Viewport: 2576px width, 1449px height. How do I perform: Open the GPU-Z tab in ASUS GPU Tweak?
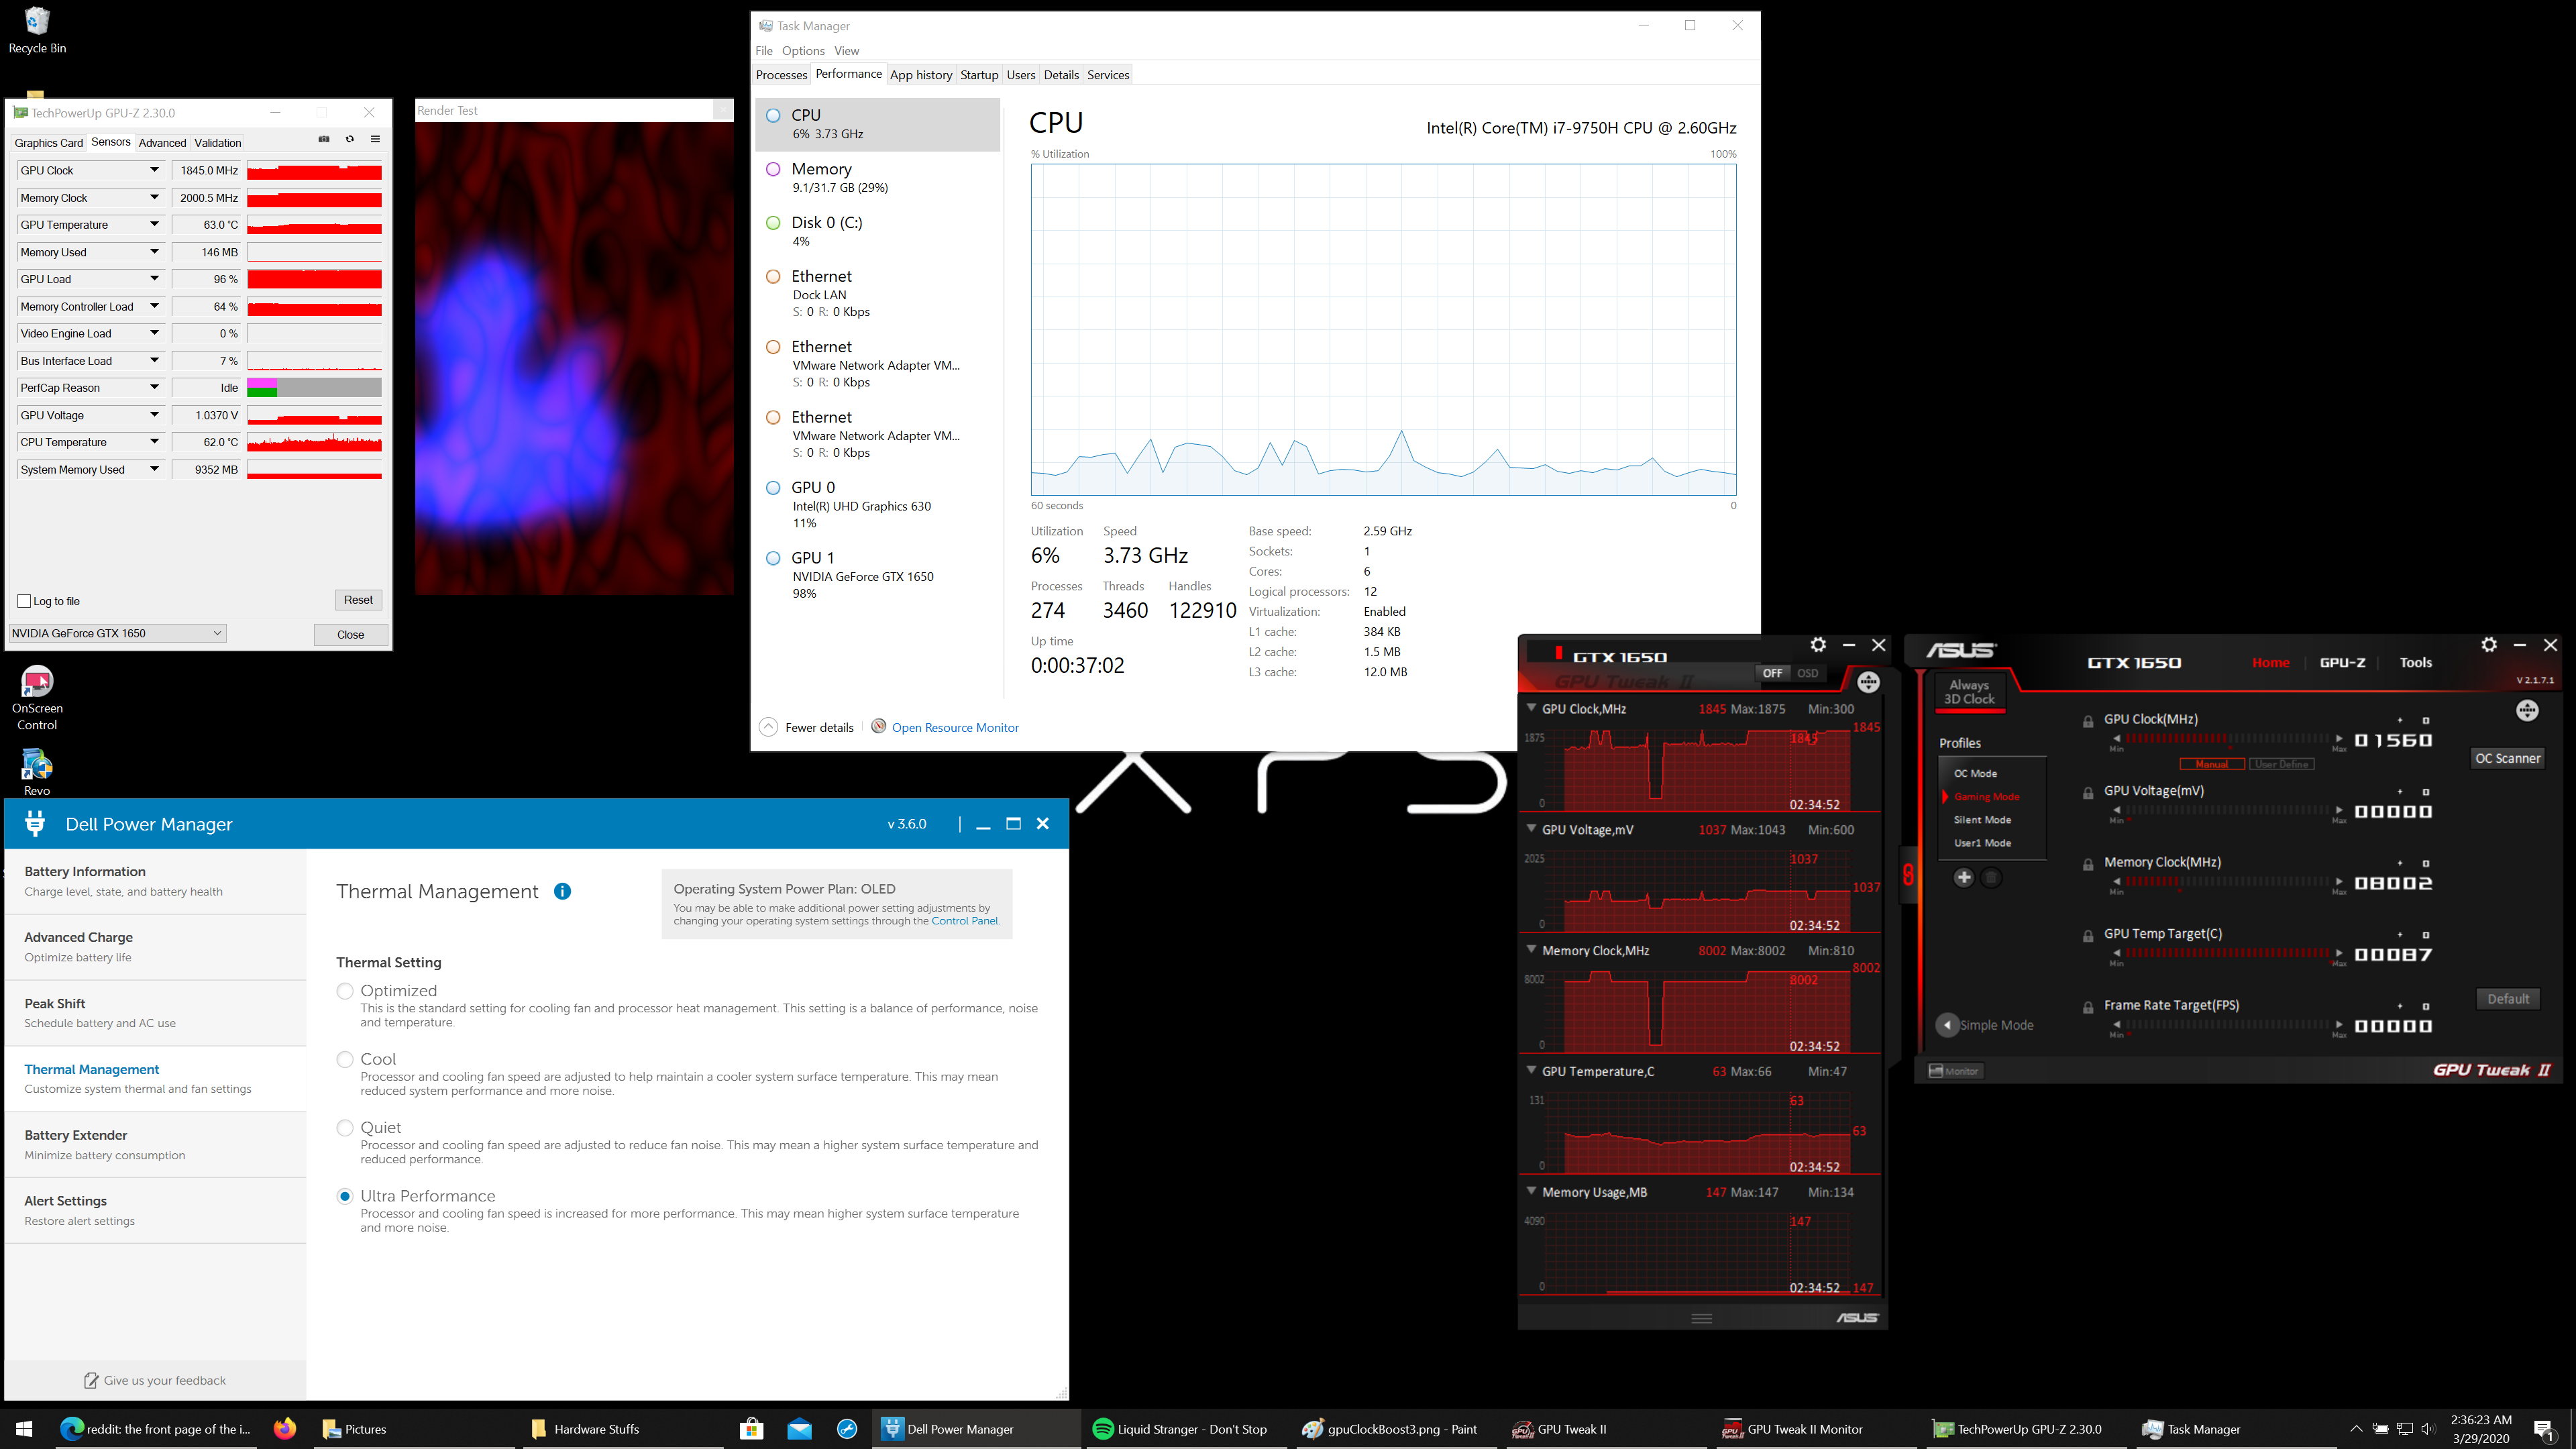[x=2342, y=662]
